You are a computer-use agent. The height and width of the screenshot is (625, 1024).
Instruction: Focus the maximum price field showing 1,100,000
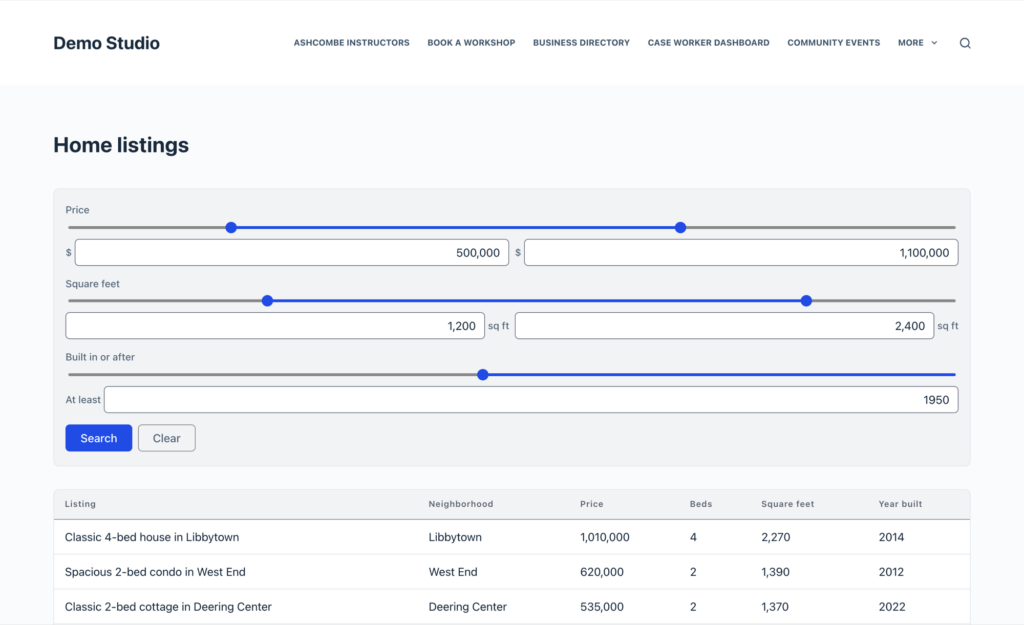click(x=741, y=253)
